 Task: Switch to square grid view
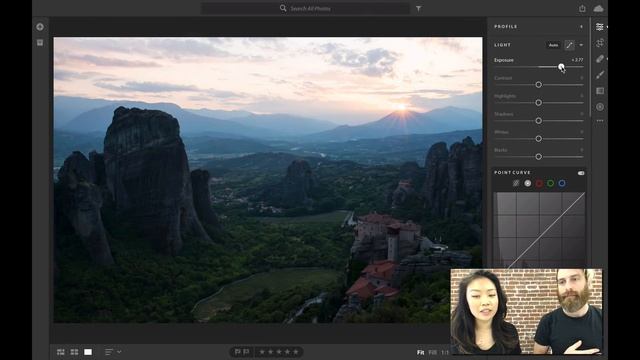(74, 352)
